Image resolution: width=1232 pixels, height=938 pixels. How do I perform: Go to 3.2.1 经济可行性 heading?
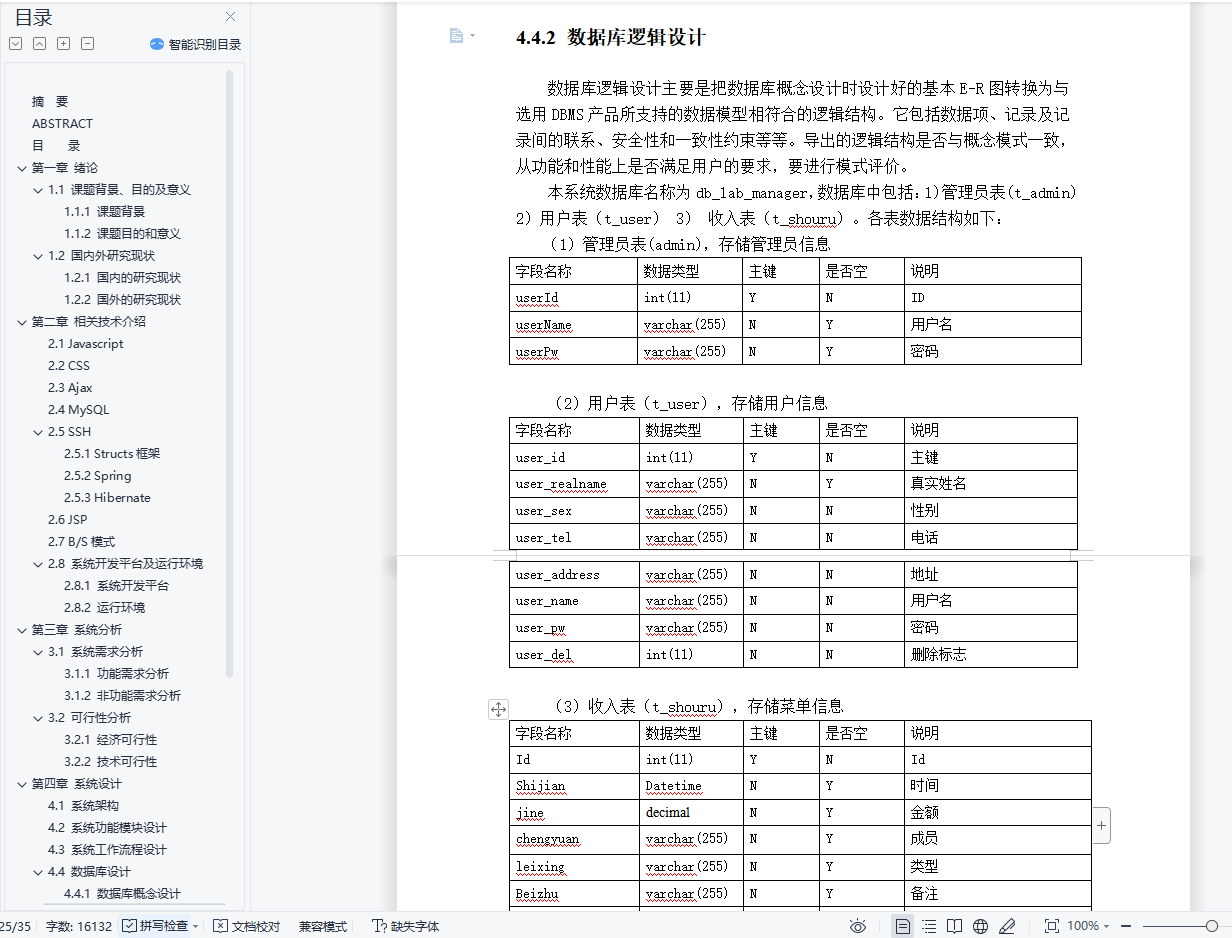tap(111, 740)
